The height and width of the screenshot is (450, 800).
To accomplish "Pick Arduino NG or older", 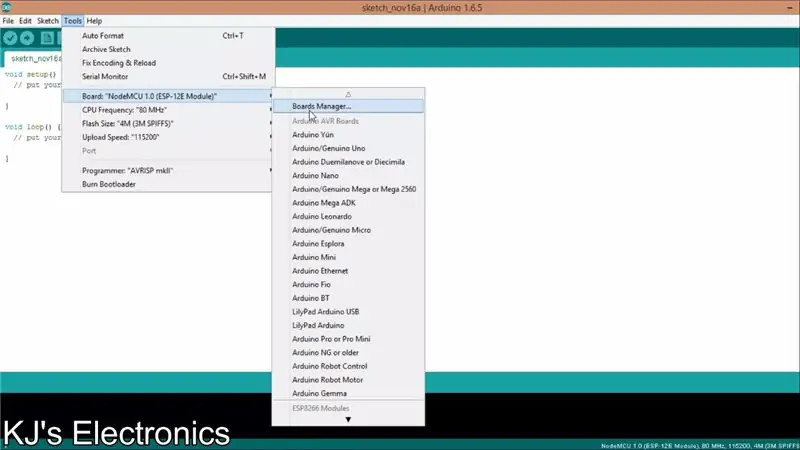I will (348, 353).
